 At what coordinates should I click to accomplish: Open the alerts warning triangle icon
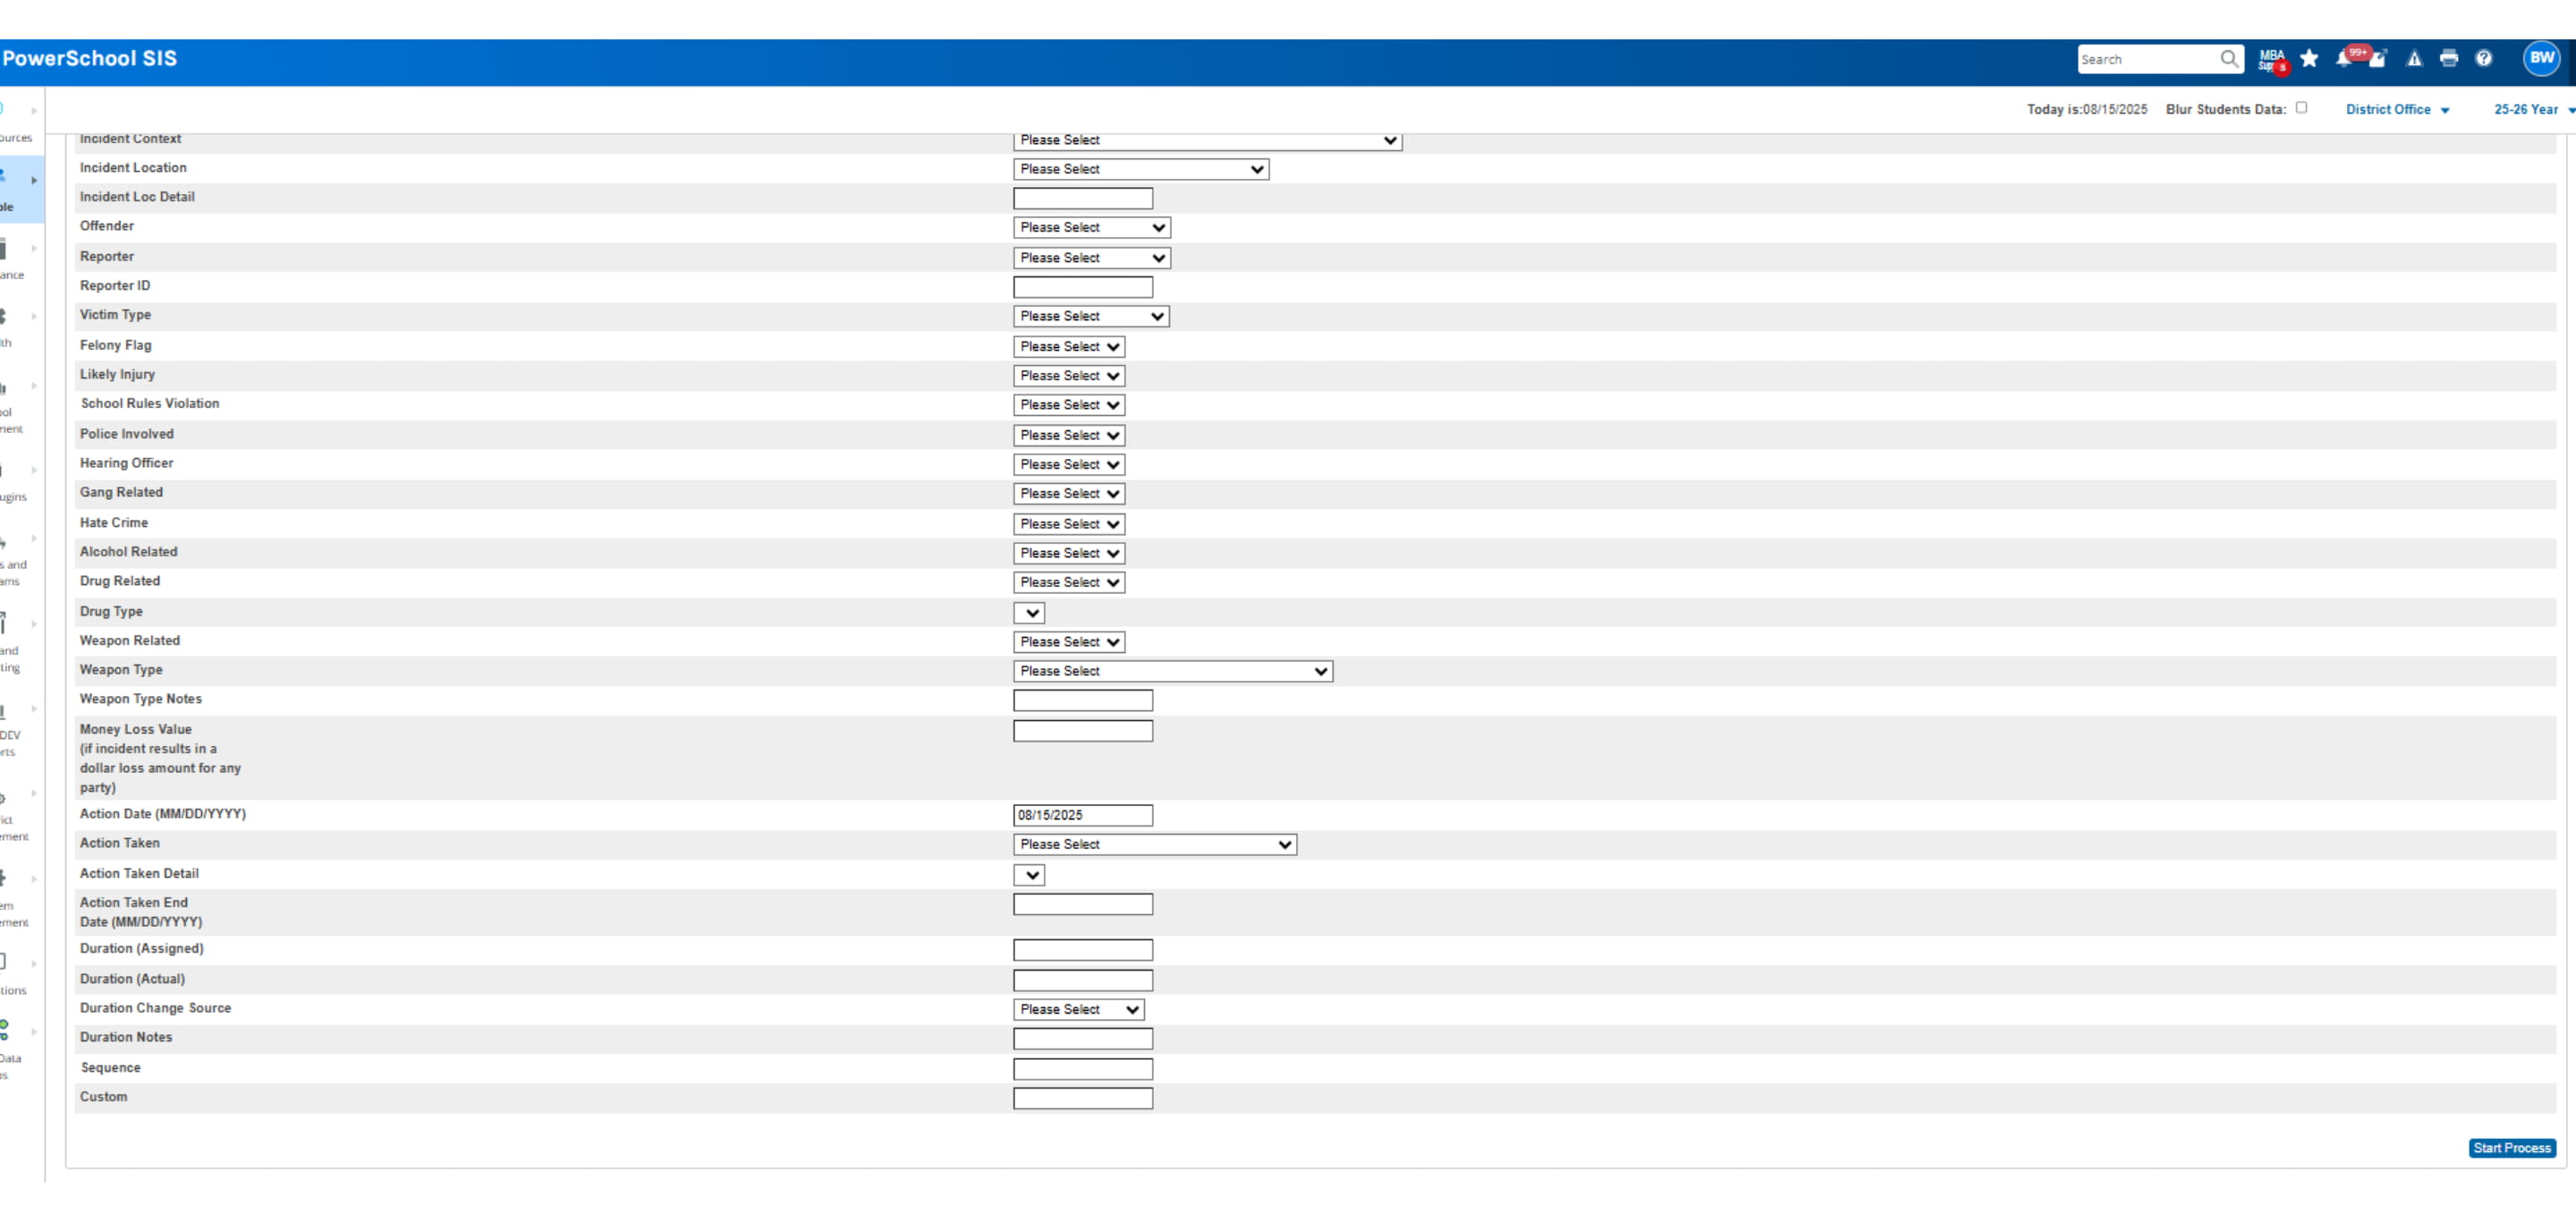click(x=2414, y=59)
